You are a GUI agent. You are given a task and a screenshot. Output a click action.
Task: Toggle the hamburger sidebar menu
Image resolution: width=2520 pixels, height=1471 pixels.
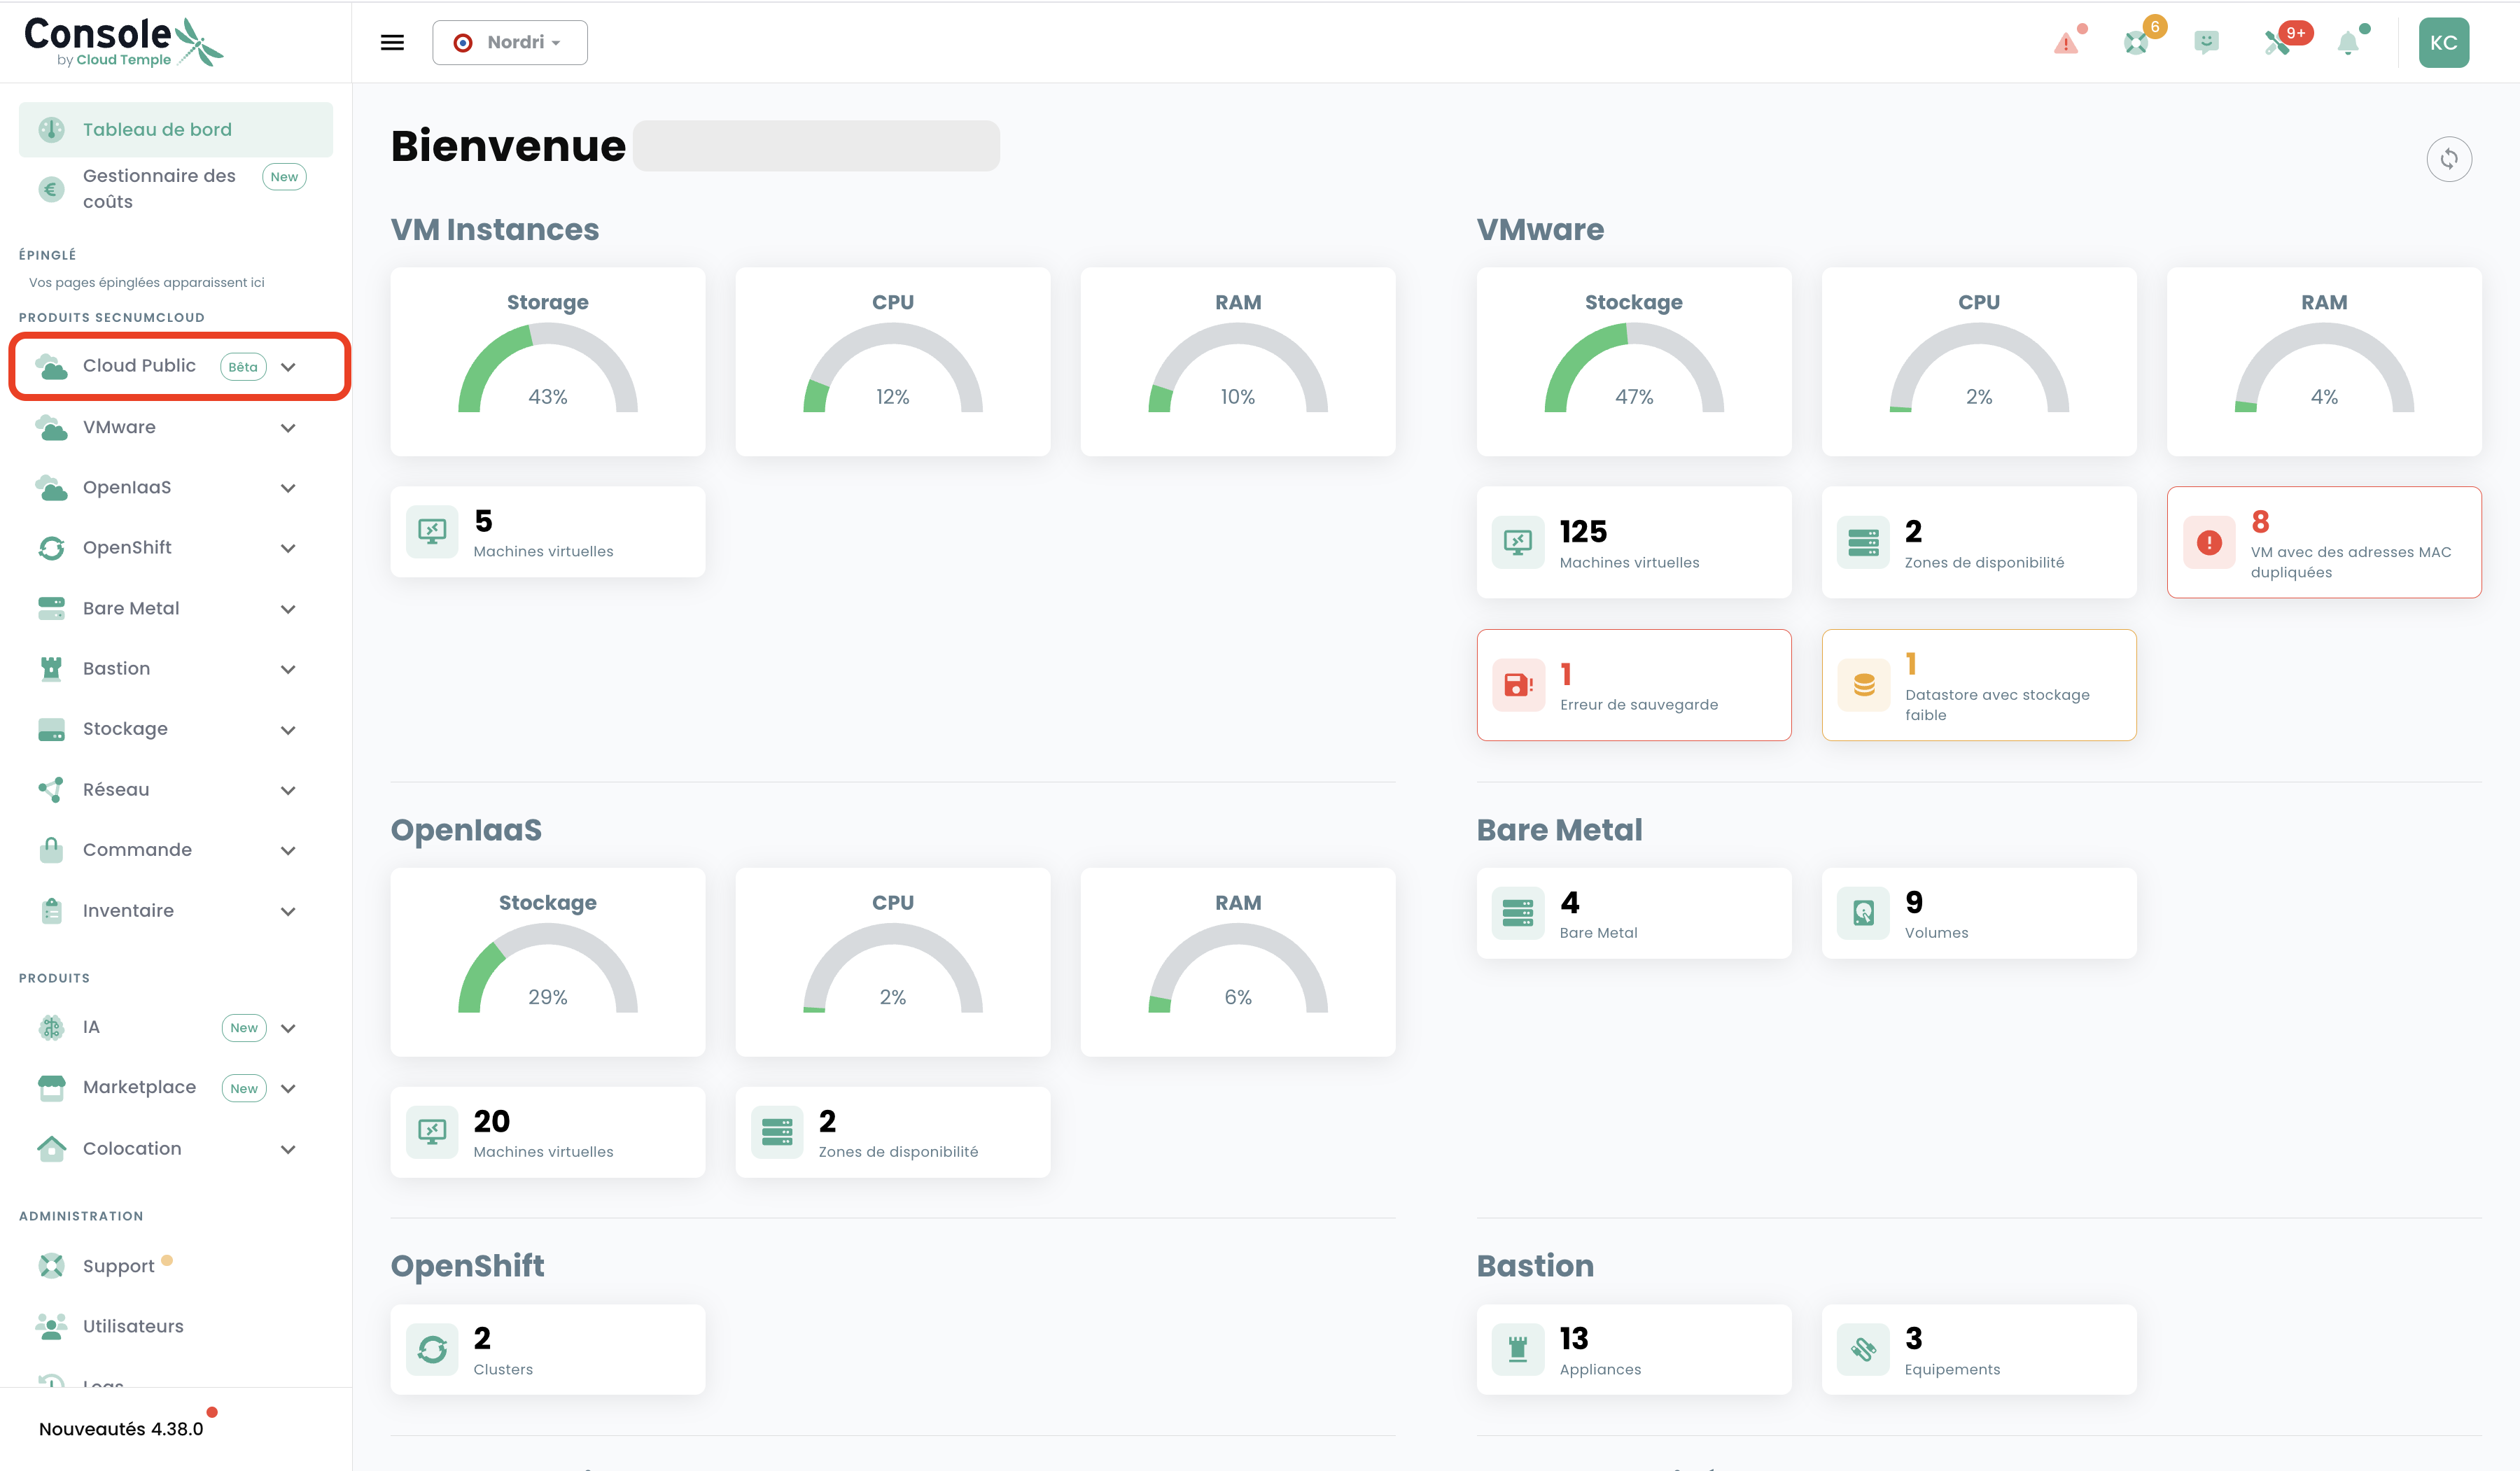pyautogui.click(x=392, y=42)
